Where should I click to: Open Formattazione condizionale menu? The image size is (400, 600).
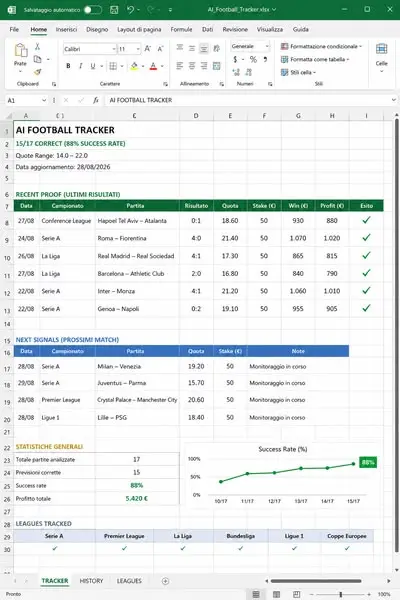[321, 46]
